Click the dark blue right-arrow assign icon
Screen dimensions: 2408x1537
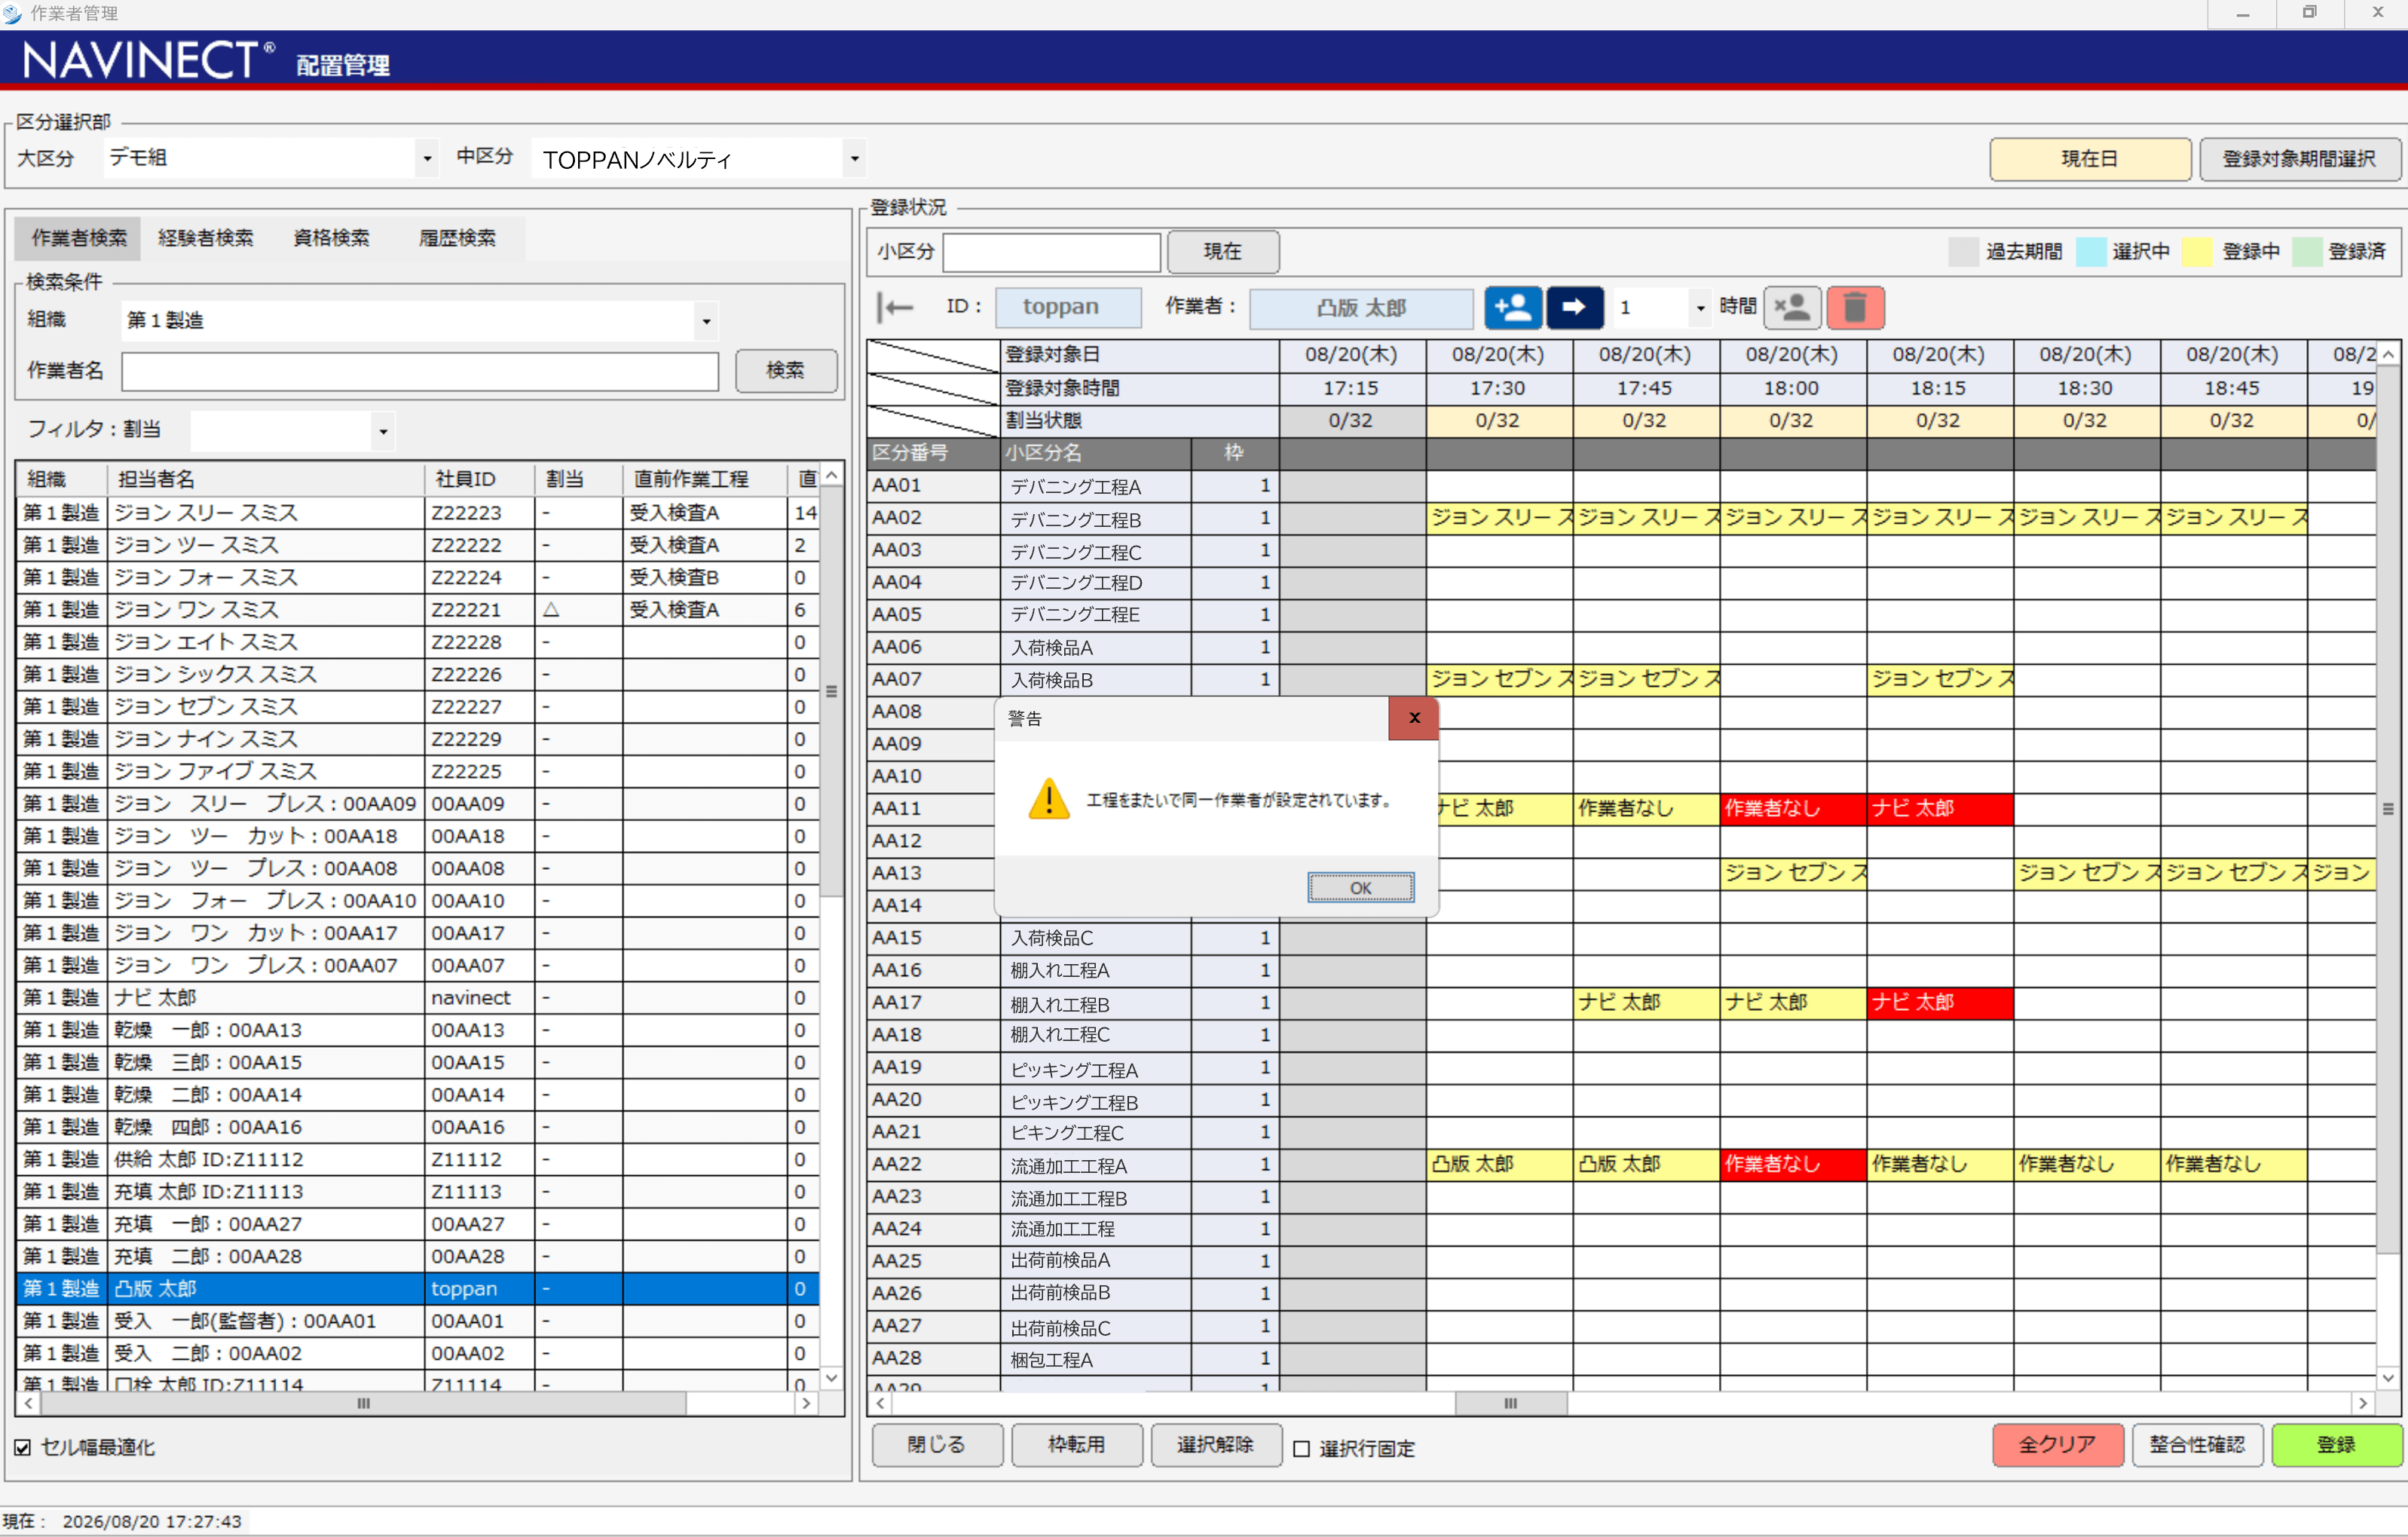[x=1574, y=307]
